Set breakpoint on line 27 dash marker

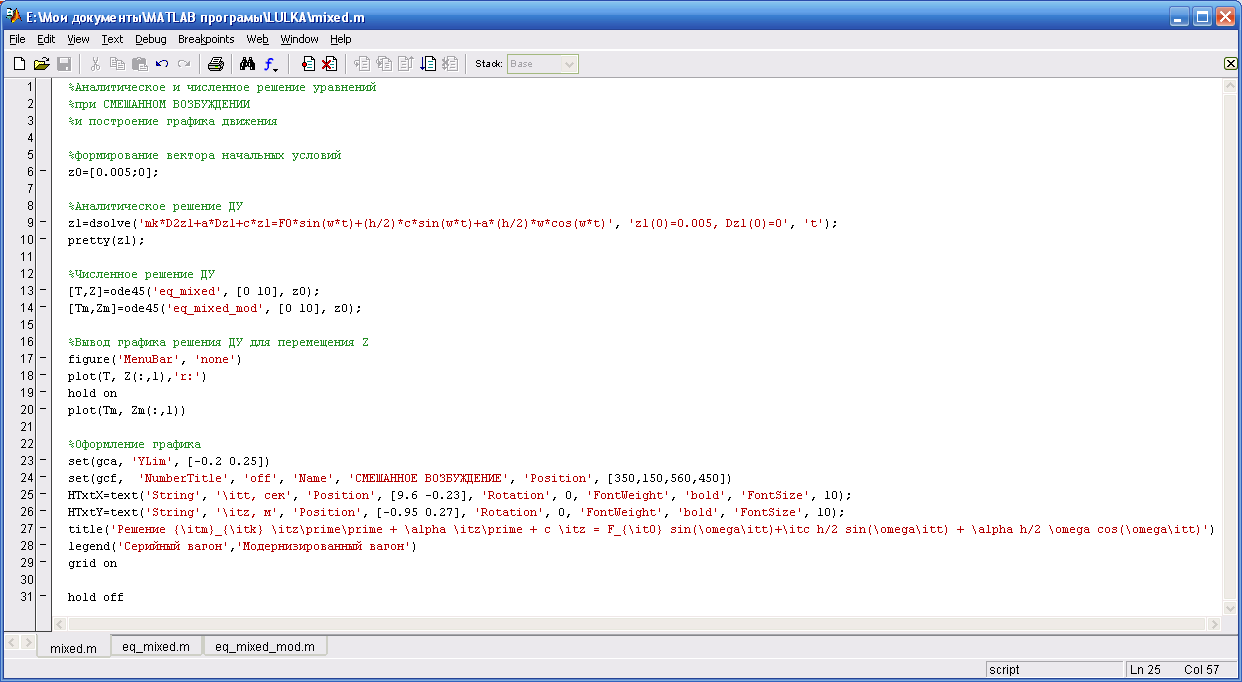tap(43, 529)
